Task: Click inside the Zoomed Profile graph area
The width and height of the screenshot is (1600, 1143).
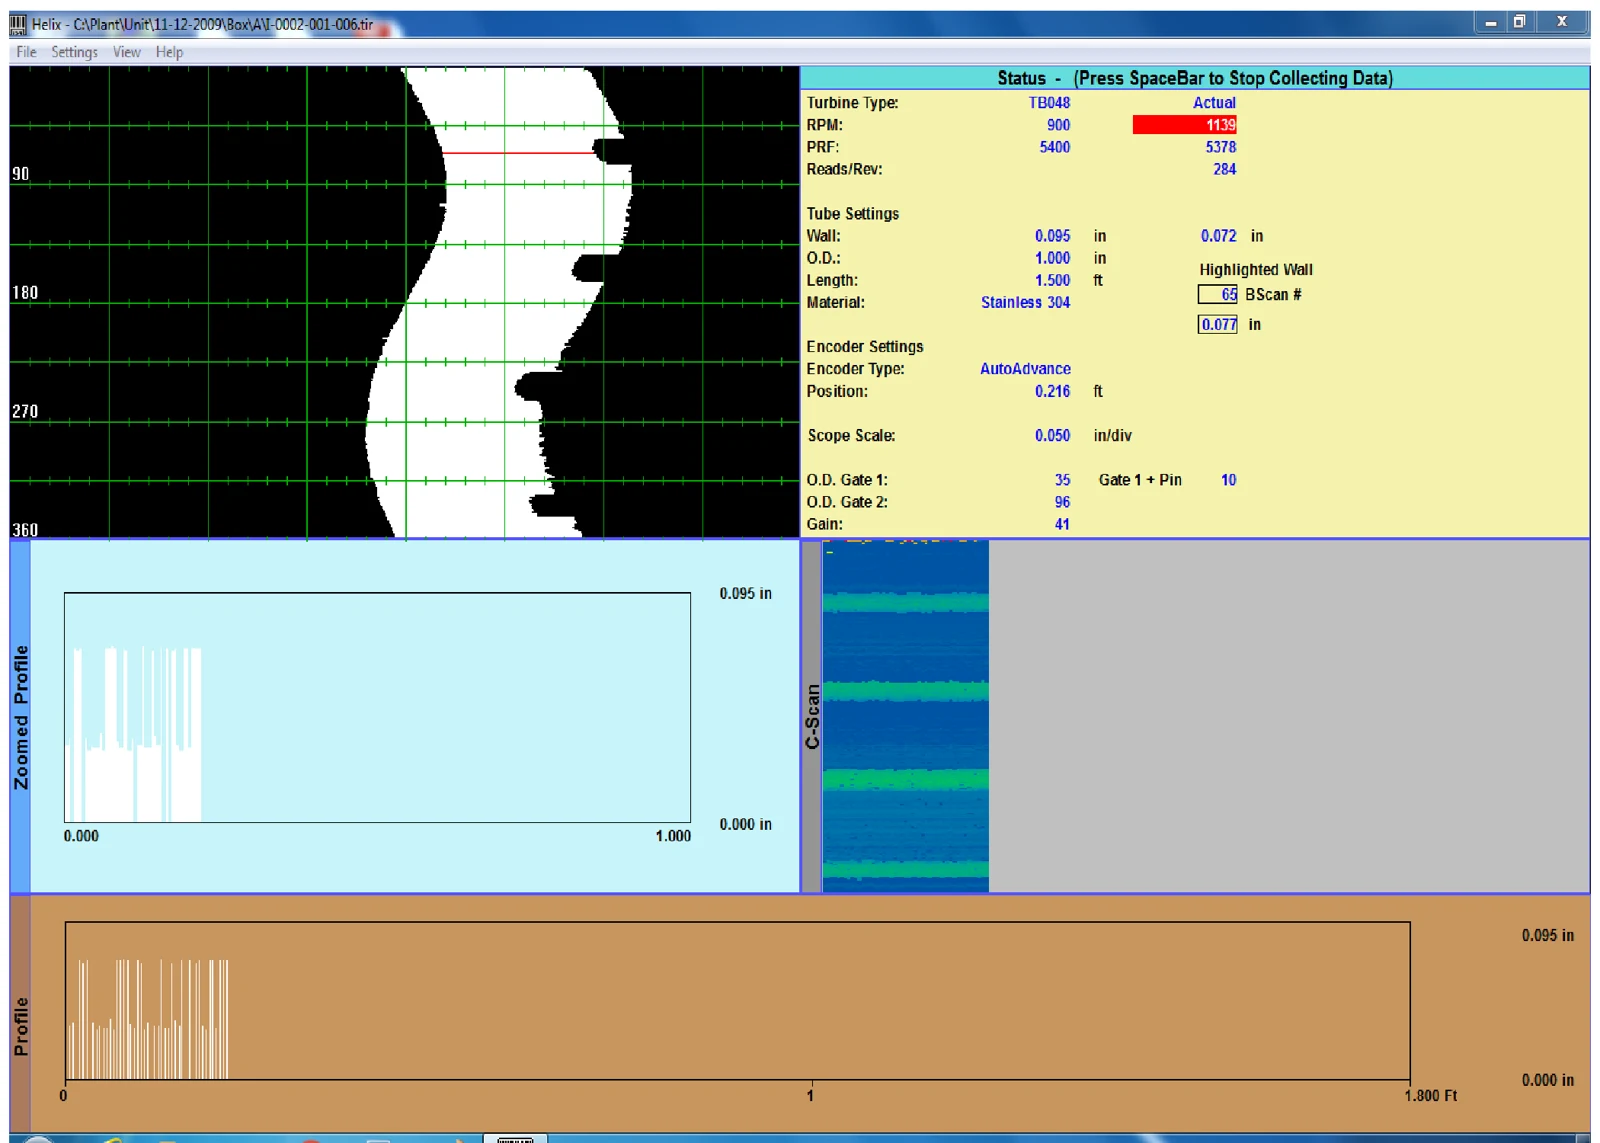Action: click(x=377, y=708)
